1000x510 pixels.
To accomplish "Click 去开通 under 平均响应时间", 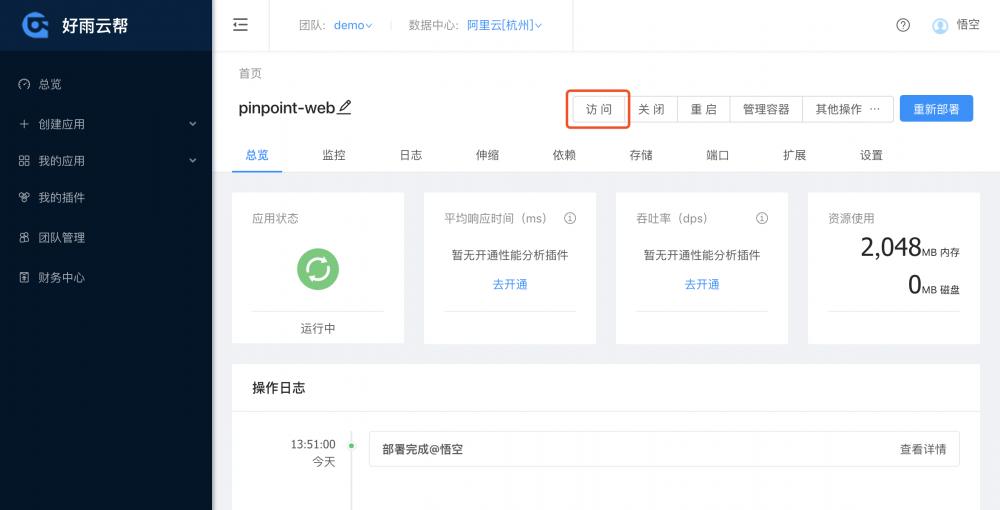I will (x=510, y=284).
